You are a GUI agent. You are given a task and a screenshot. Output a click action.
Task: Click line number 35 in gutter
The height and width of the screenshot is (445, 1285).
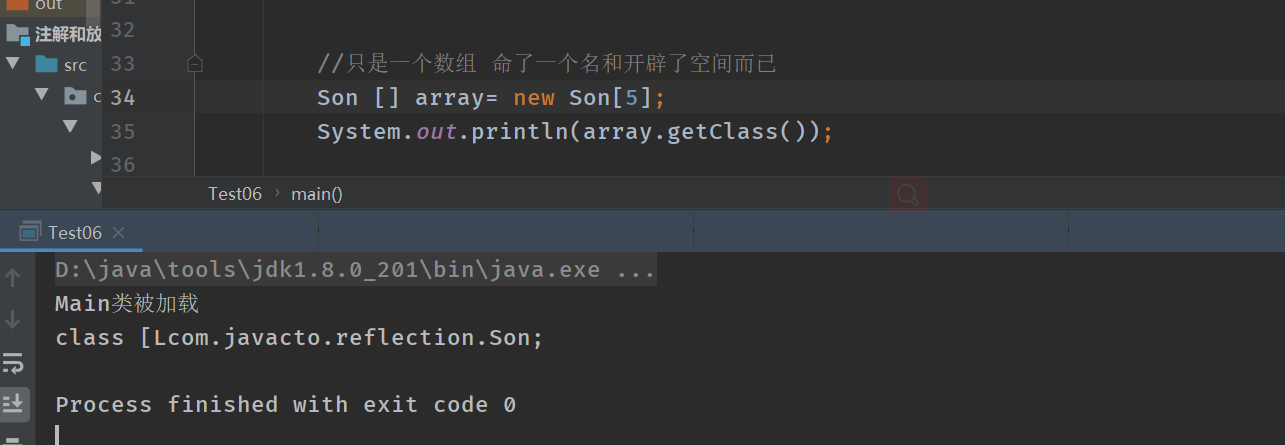pyautogui.click(x=123, y=131)
